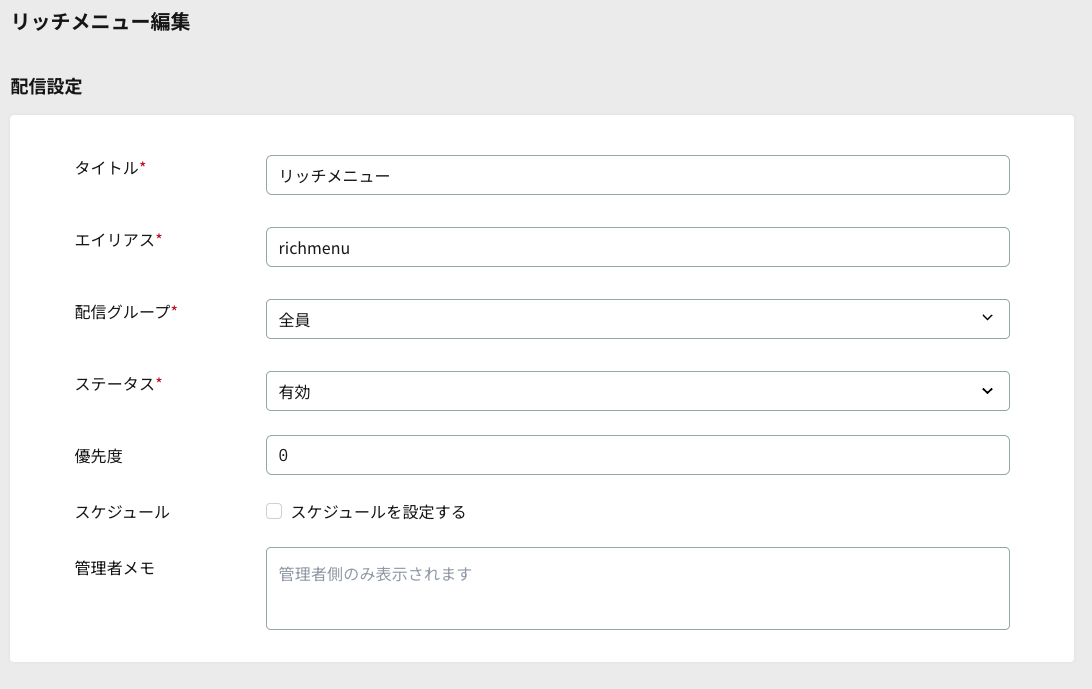This screenshot has width=1092, height=689.
Task: Click the 管理者メモ textarea
Action: click(637, 589)
